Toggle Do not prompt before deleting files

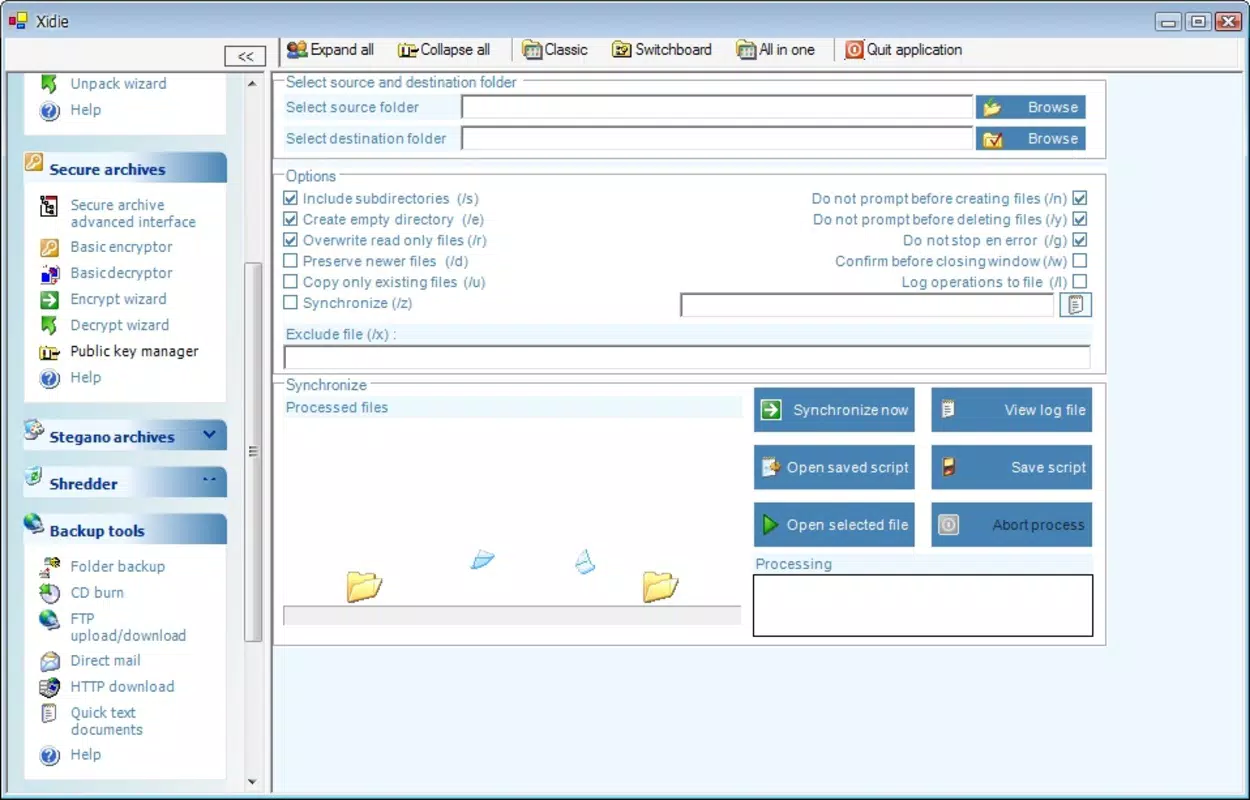click(1080, 220)
